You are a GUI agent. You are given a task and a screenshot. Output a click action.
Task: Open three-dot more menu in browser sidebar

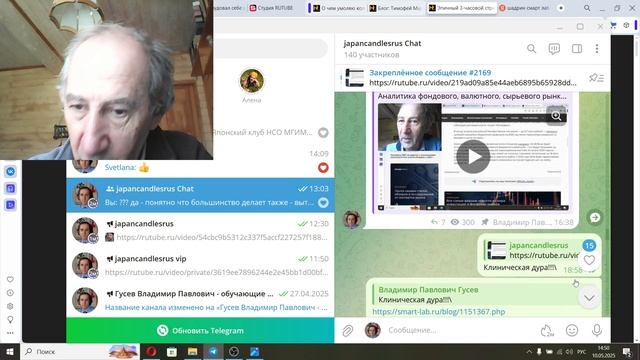(10, 333)
